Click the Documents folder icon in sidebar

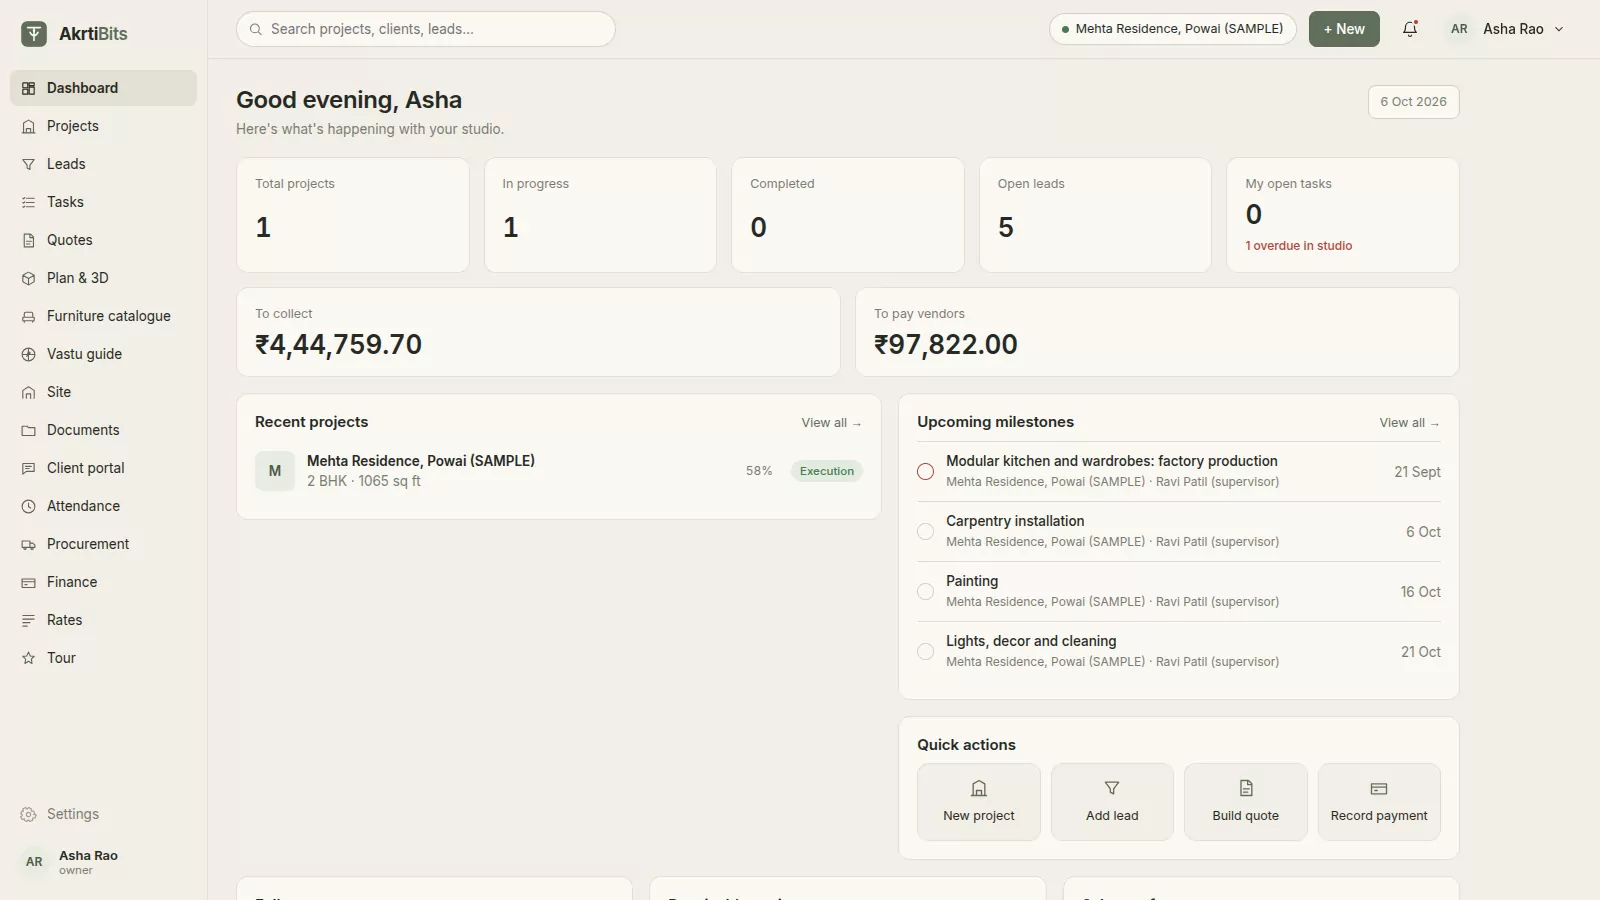click(29, 430)
